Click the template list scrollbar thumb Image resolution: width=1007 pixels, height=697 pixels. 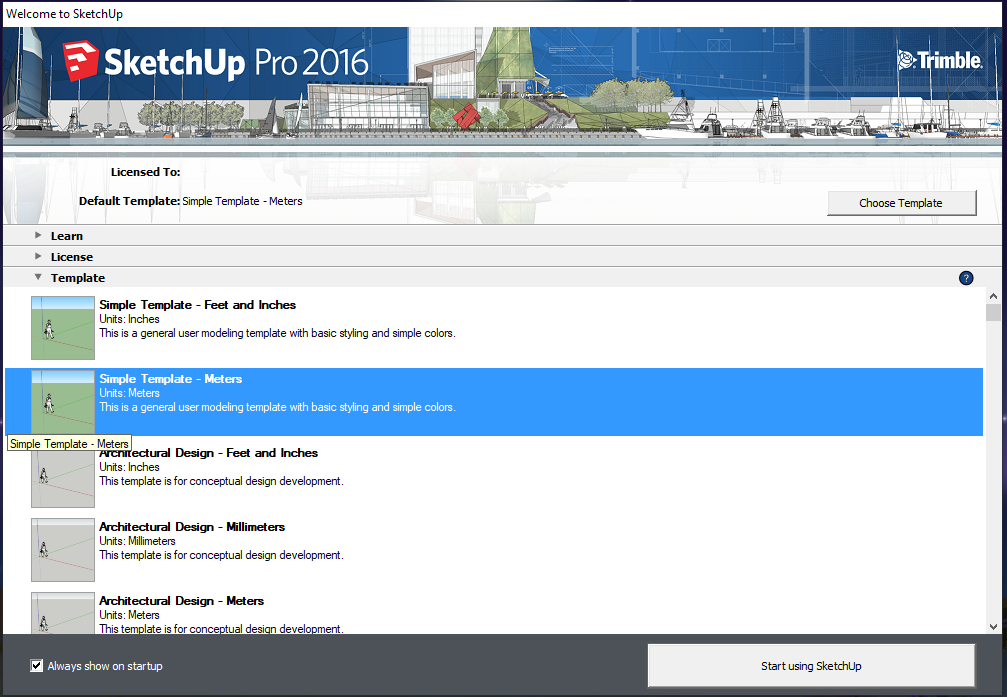coord(993,312)
